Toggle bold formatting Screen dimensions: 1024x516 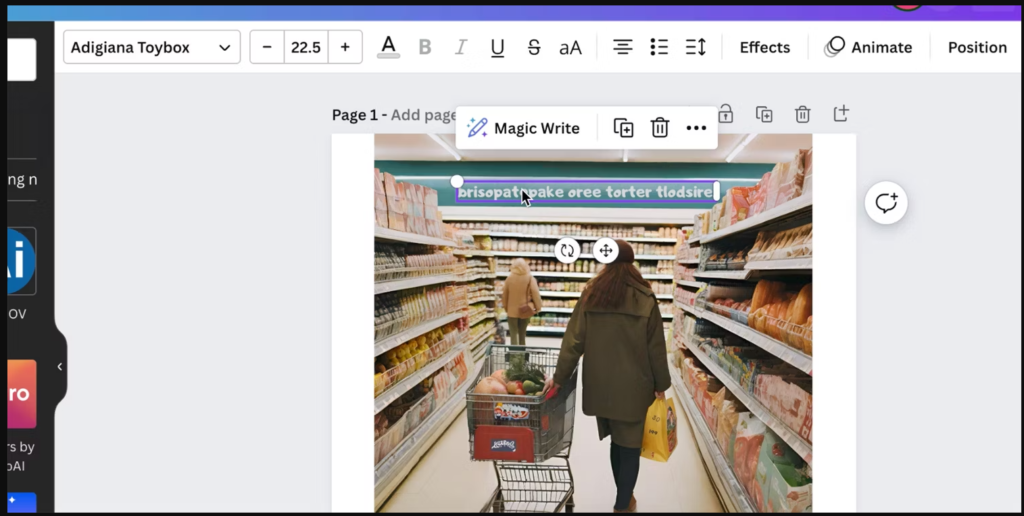tap(425, 47)
